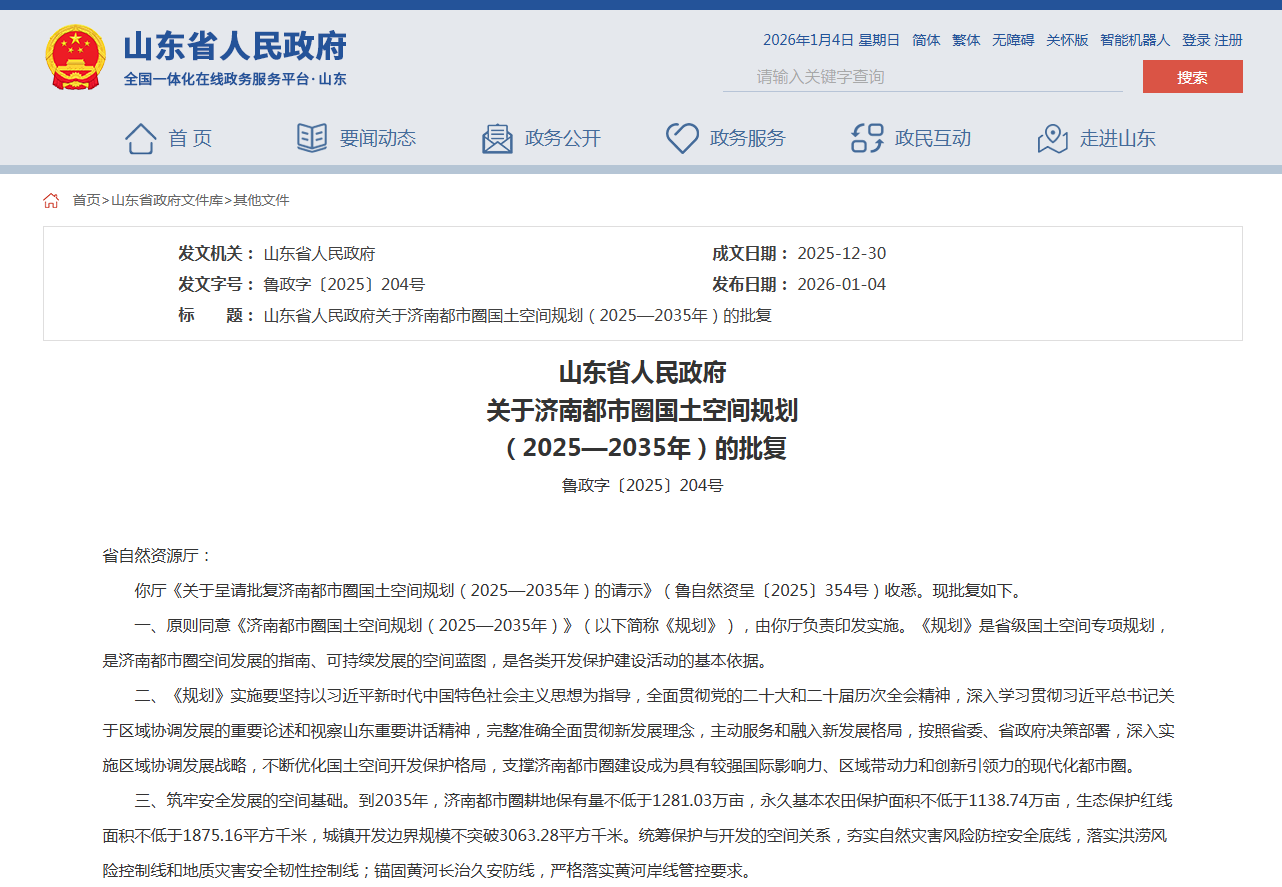
Task: Turn on 关怀版 care mode
Action: pos(1067,40)
